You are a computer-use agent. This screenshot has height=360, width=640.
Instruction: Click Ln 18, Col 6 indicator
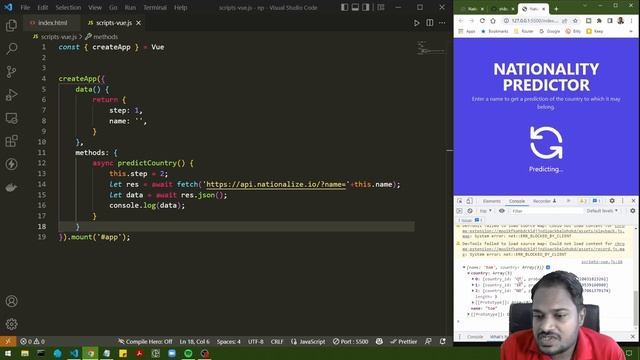pyautogui.click(x=194, y=341)
